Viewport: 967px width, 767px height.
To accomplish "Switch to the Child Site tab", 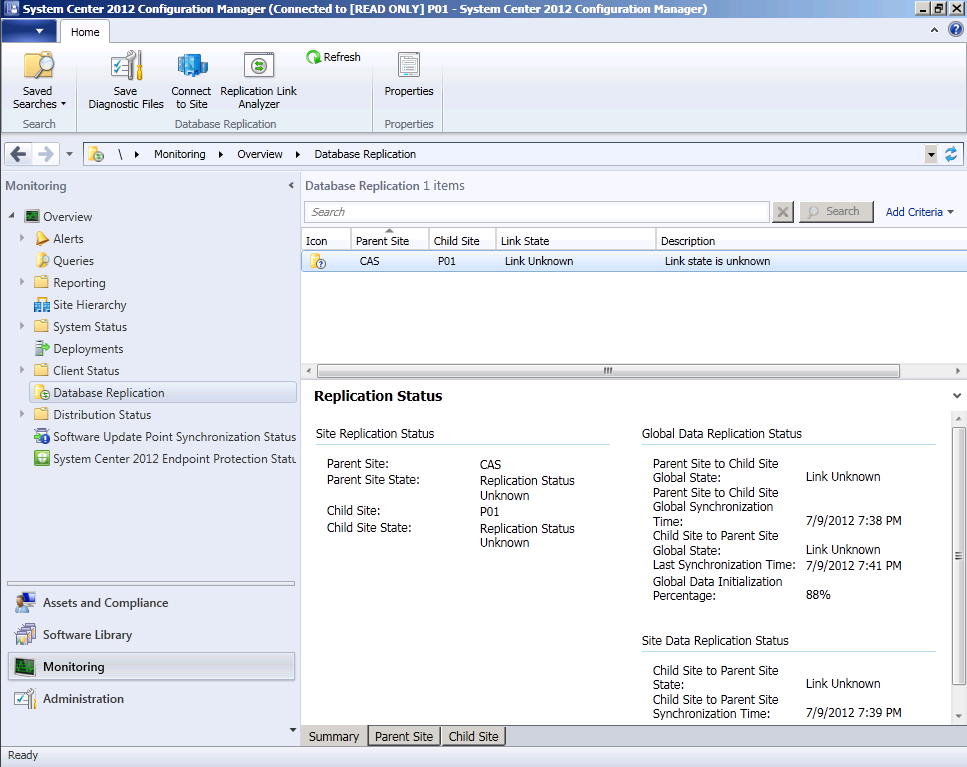I will 474,736.
